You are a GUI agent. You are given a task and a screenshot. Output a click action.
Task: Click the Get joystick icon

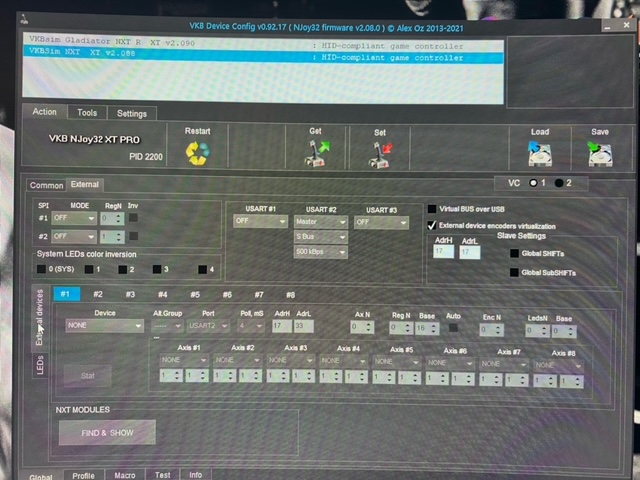pyautogui.click(x=317, y=152)
